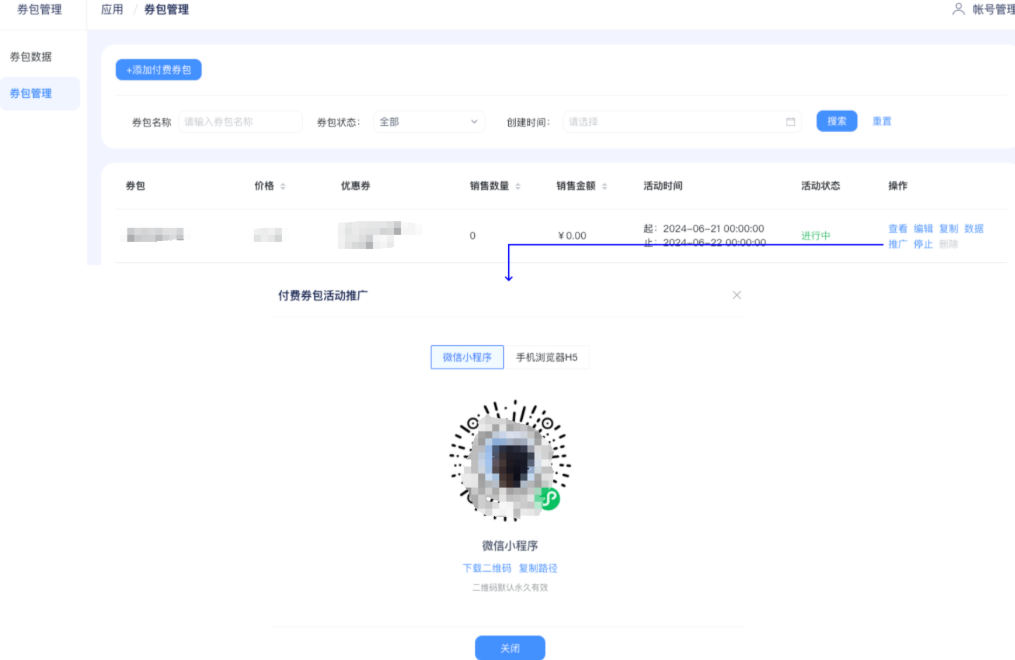
Task: Sort by 价格 column sort icon
Action: point(283,187)
